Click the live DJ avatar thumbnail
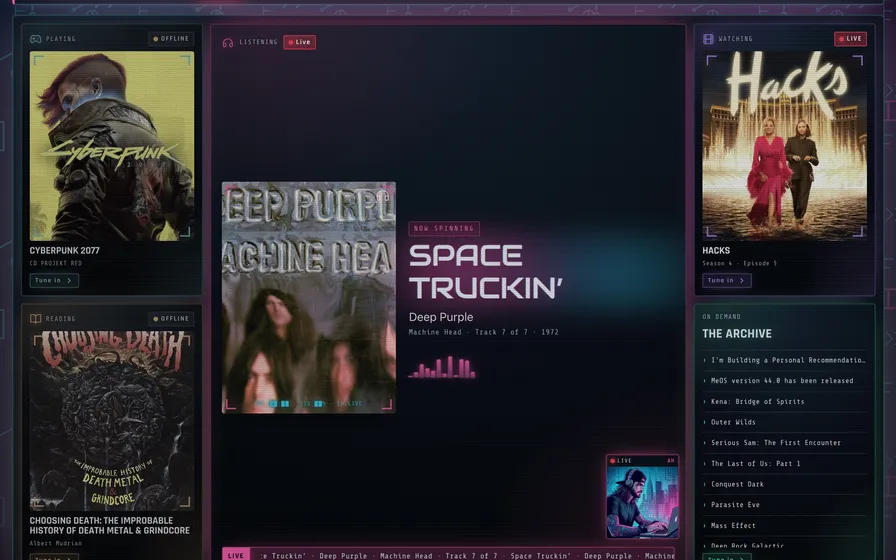This screenshot has width=896, height=560. coord(642,497)
